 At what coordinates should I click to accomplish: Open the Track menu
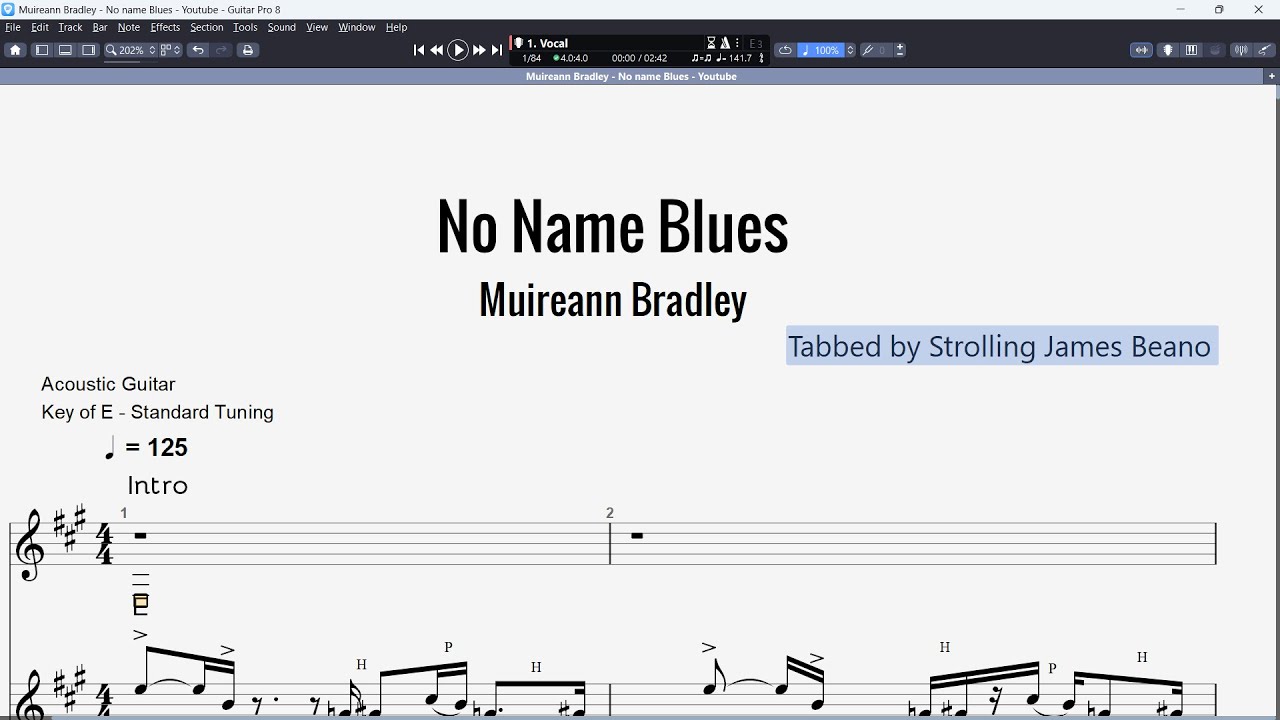point(70,27)
